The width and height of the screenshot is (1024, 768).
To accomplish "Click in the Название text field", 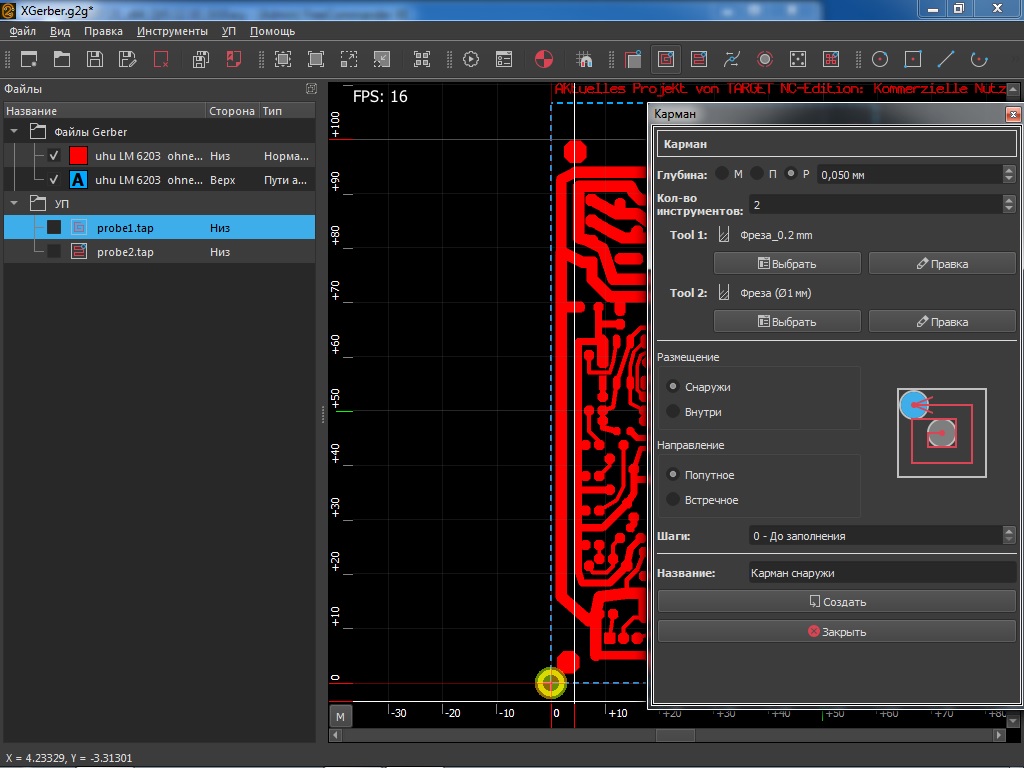I will (x=882, y=573).
